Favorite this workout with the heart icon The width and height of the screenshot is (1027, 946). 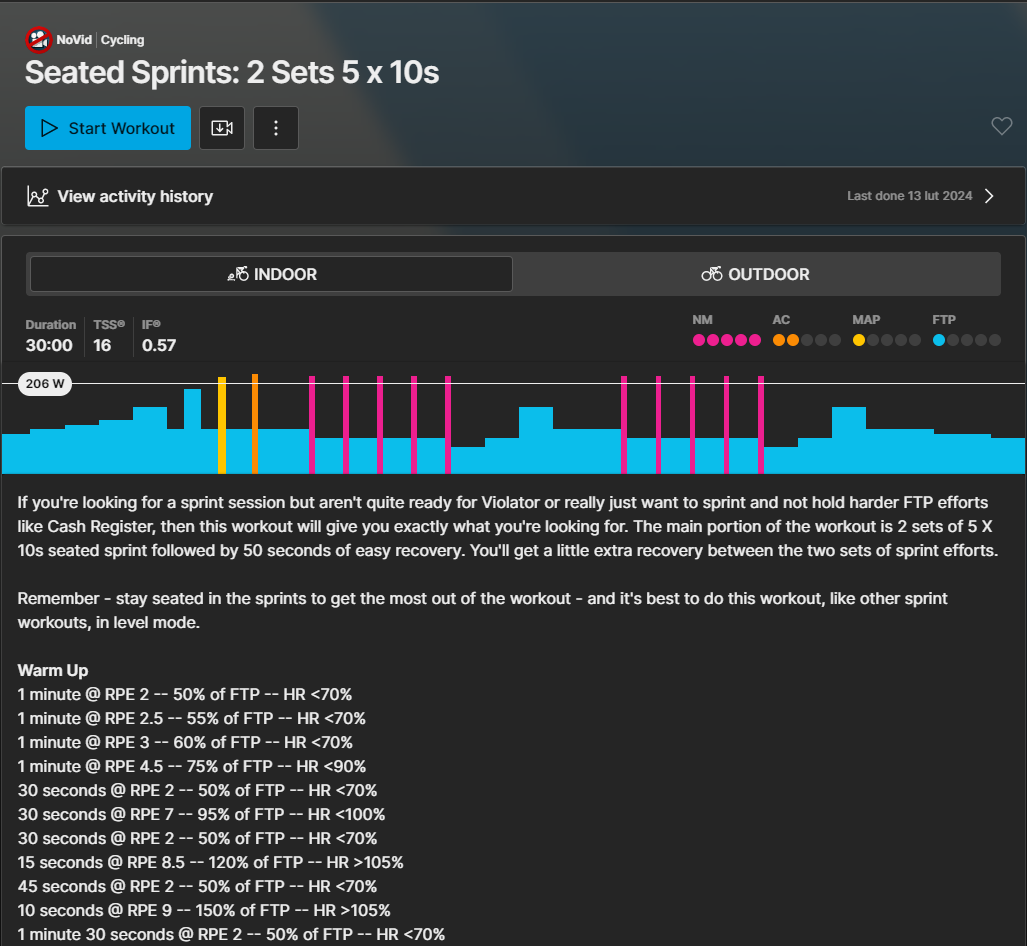point(1001,126)
